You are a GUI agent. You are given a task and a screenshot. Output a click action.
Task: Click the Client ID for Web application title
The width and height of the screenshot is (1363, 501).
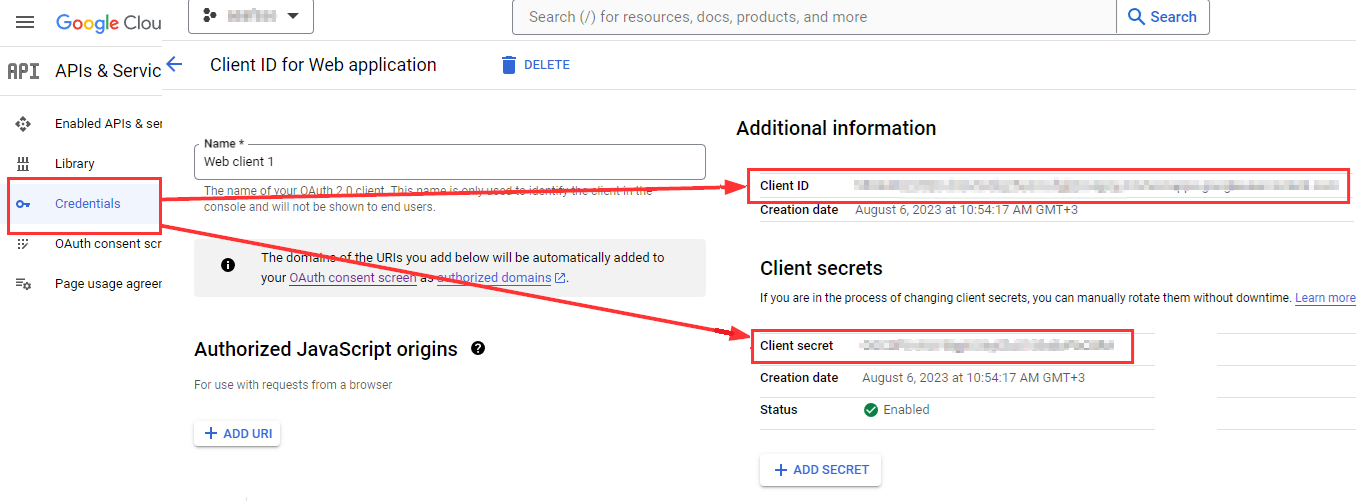(x=323, y=65)
